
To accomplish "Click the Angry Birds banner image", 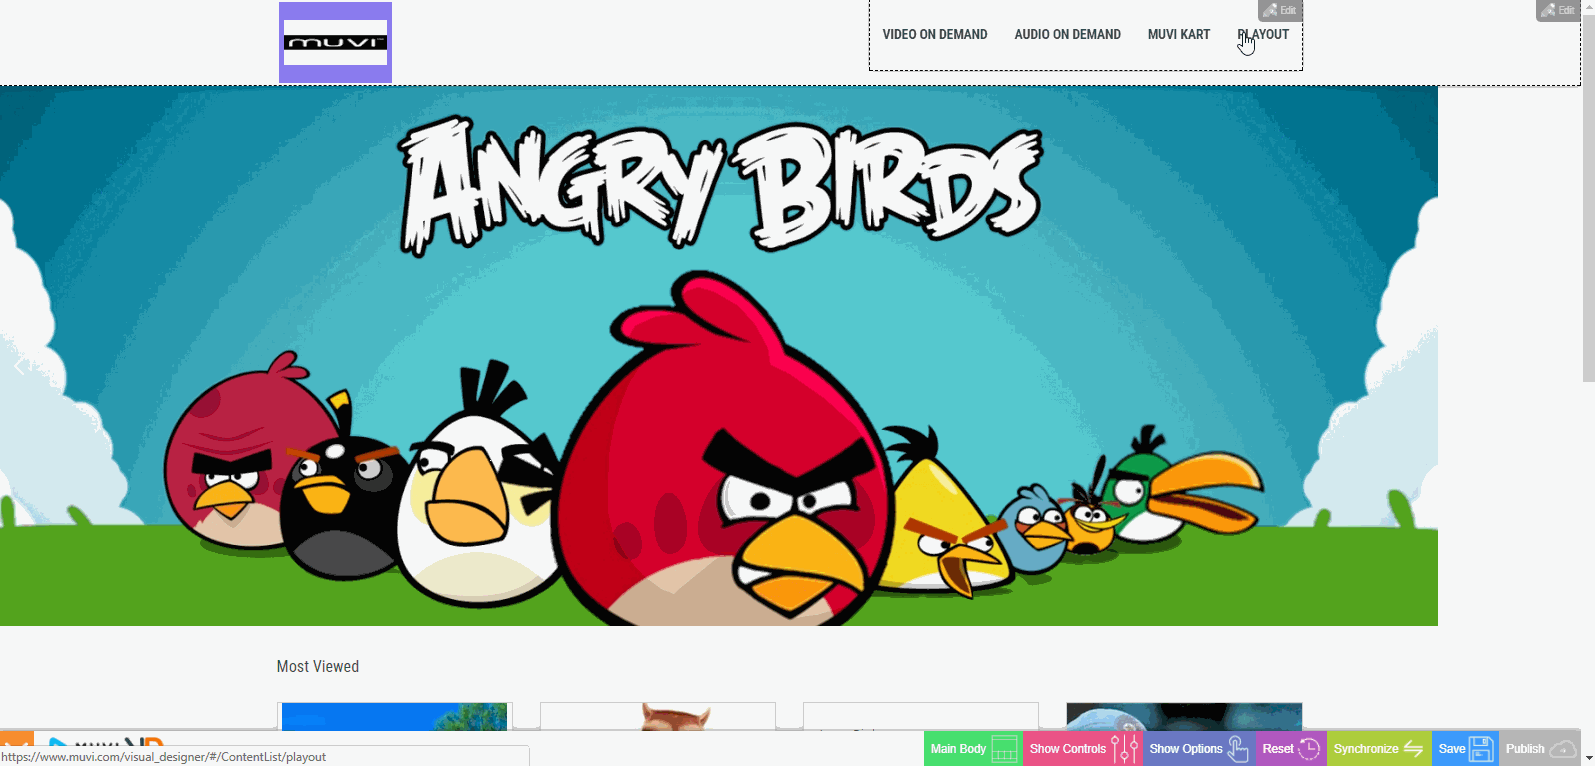I will click(719, 356).
